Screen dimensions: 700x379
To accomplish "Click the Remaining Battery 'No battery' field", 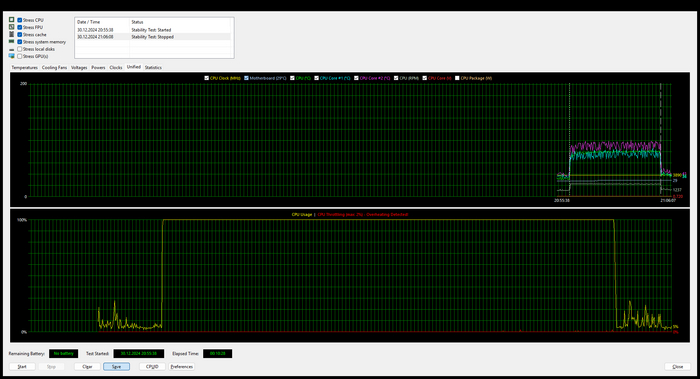I will 63,354.
